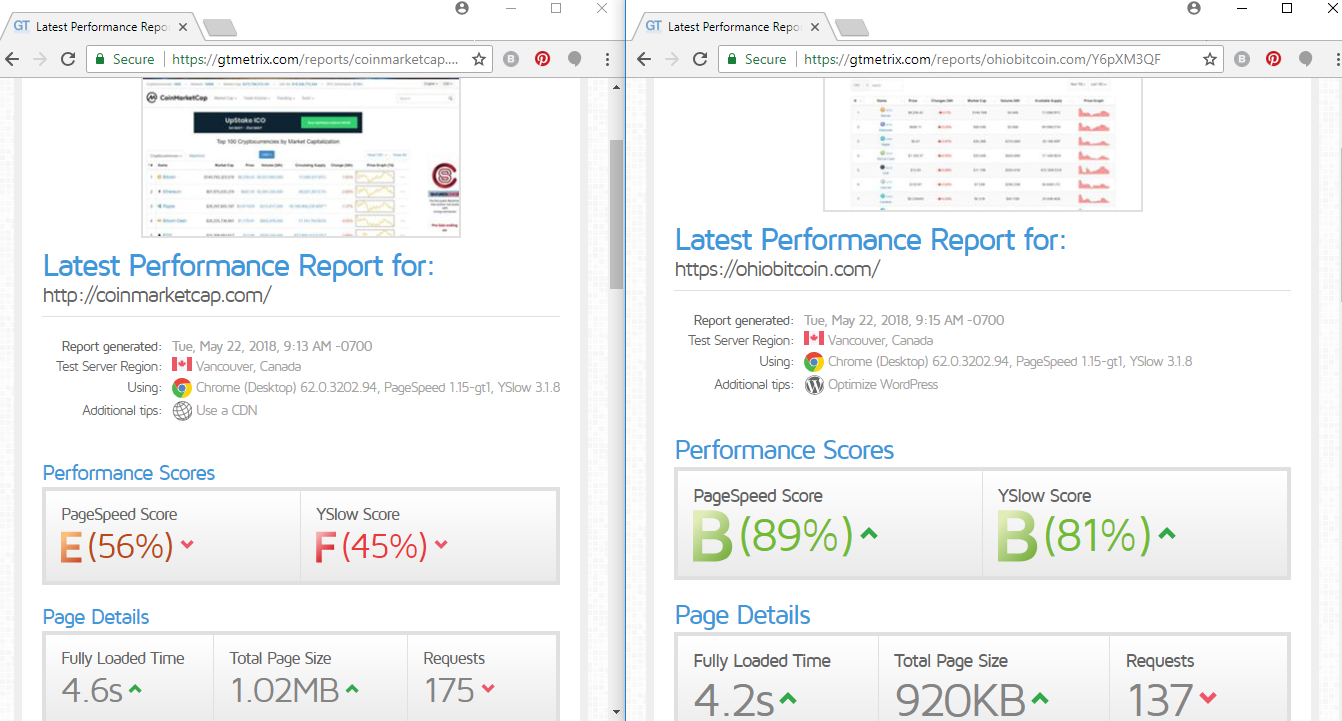Open the Use a CDN tip link
1342x721 pixels.
(226, 410)
